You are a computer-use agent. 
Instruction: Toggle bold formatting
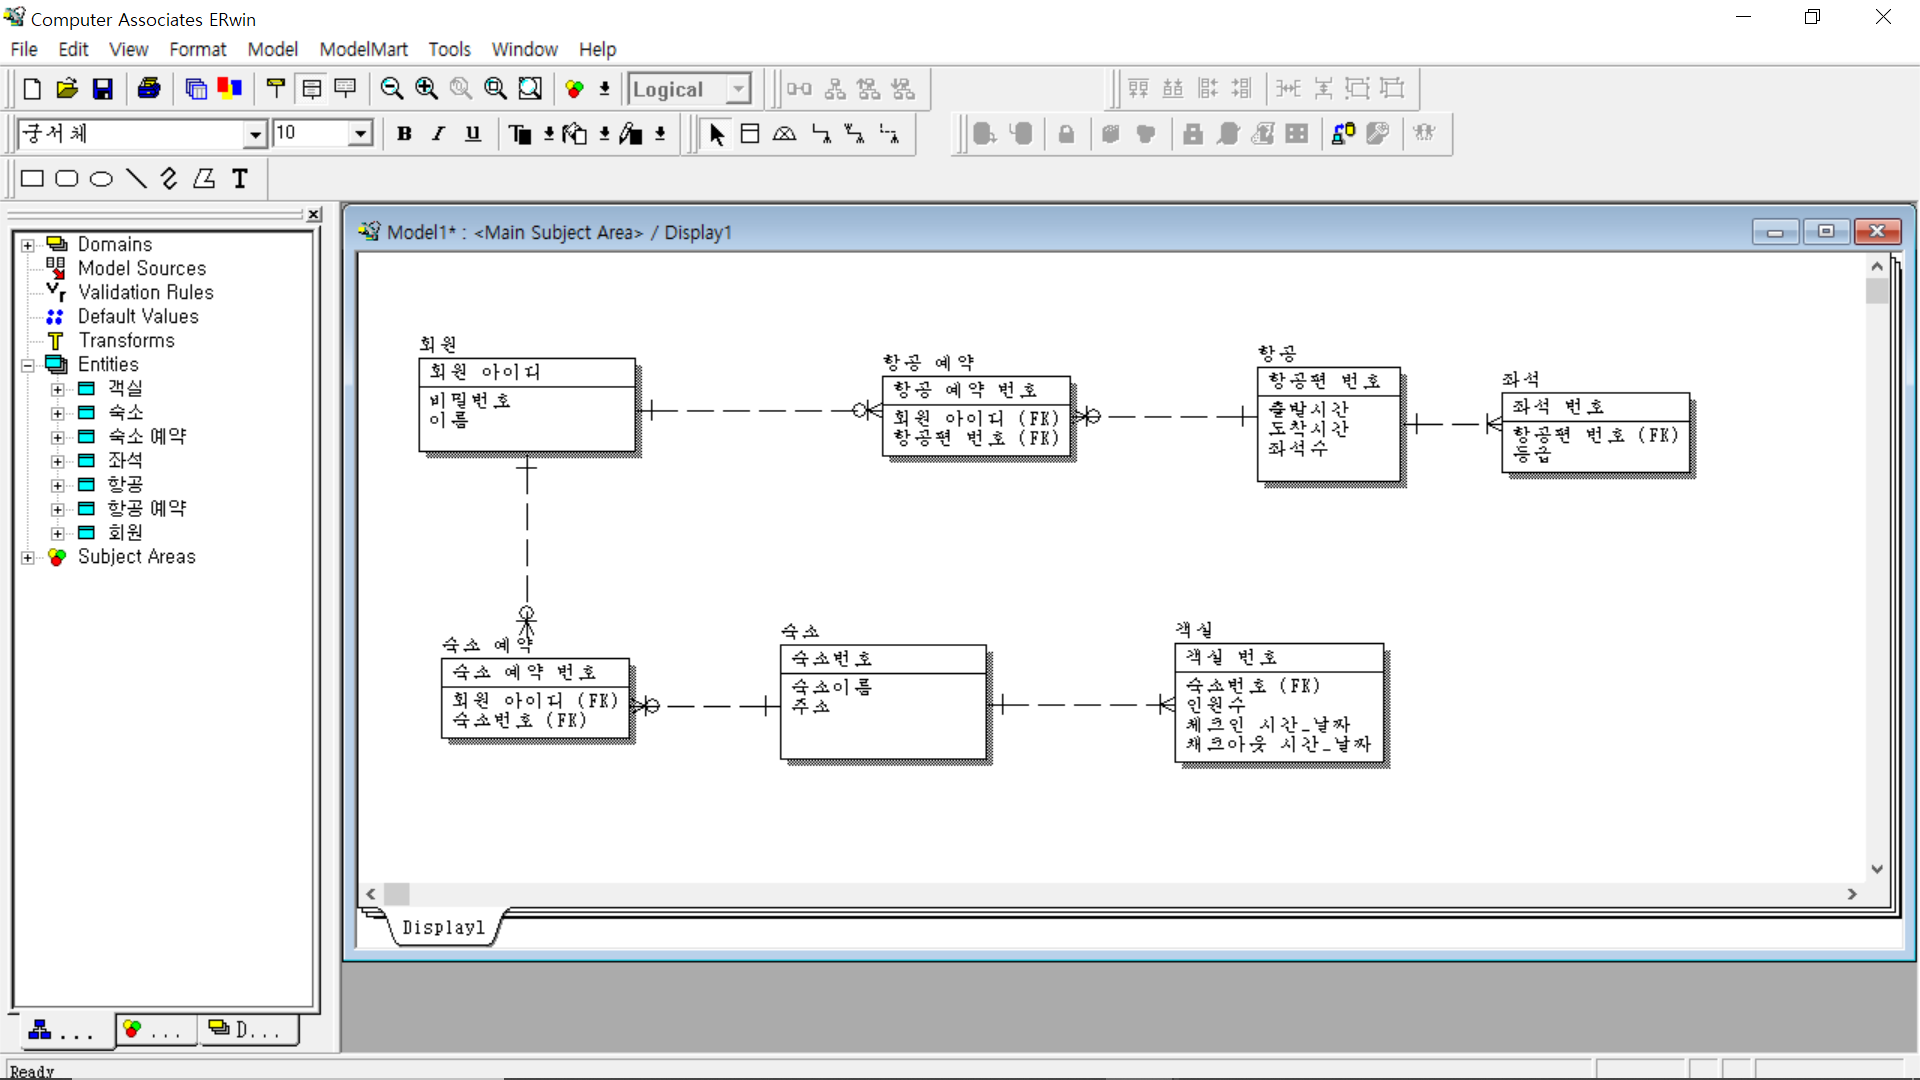(x=404, y=134)
